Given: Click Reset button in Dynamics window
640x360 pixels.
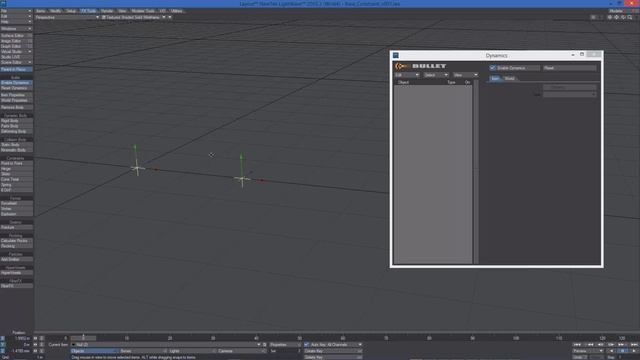Looking at the screenshot, I should tap(569, 68).
